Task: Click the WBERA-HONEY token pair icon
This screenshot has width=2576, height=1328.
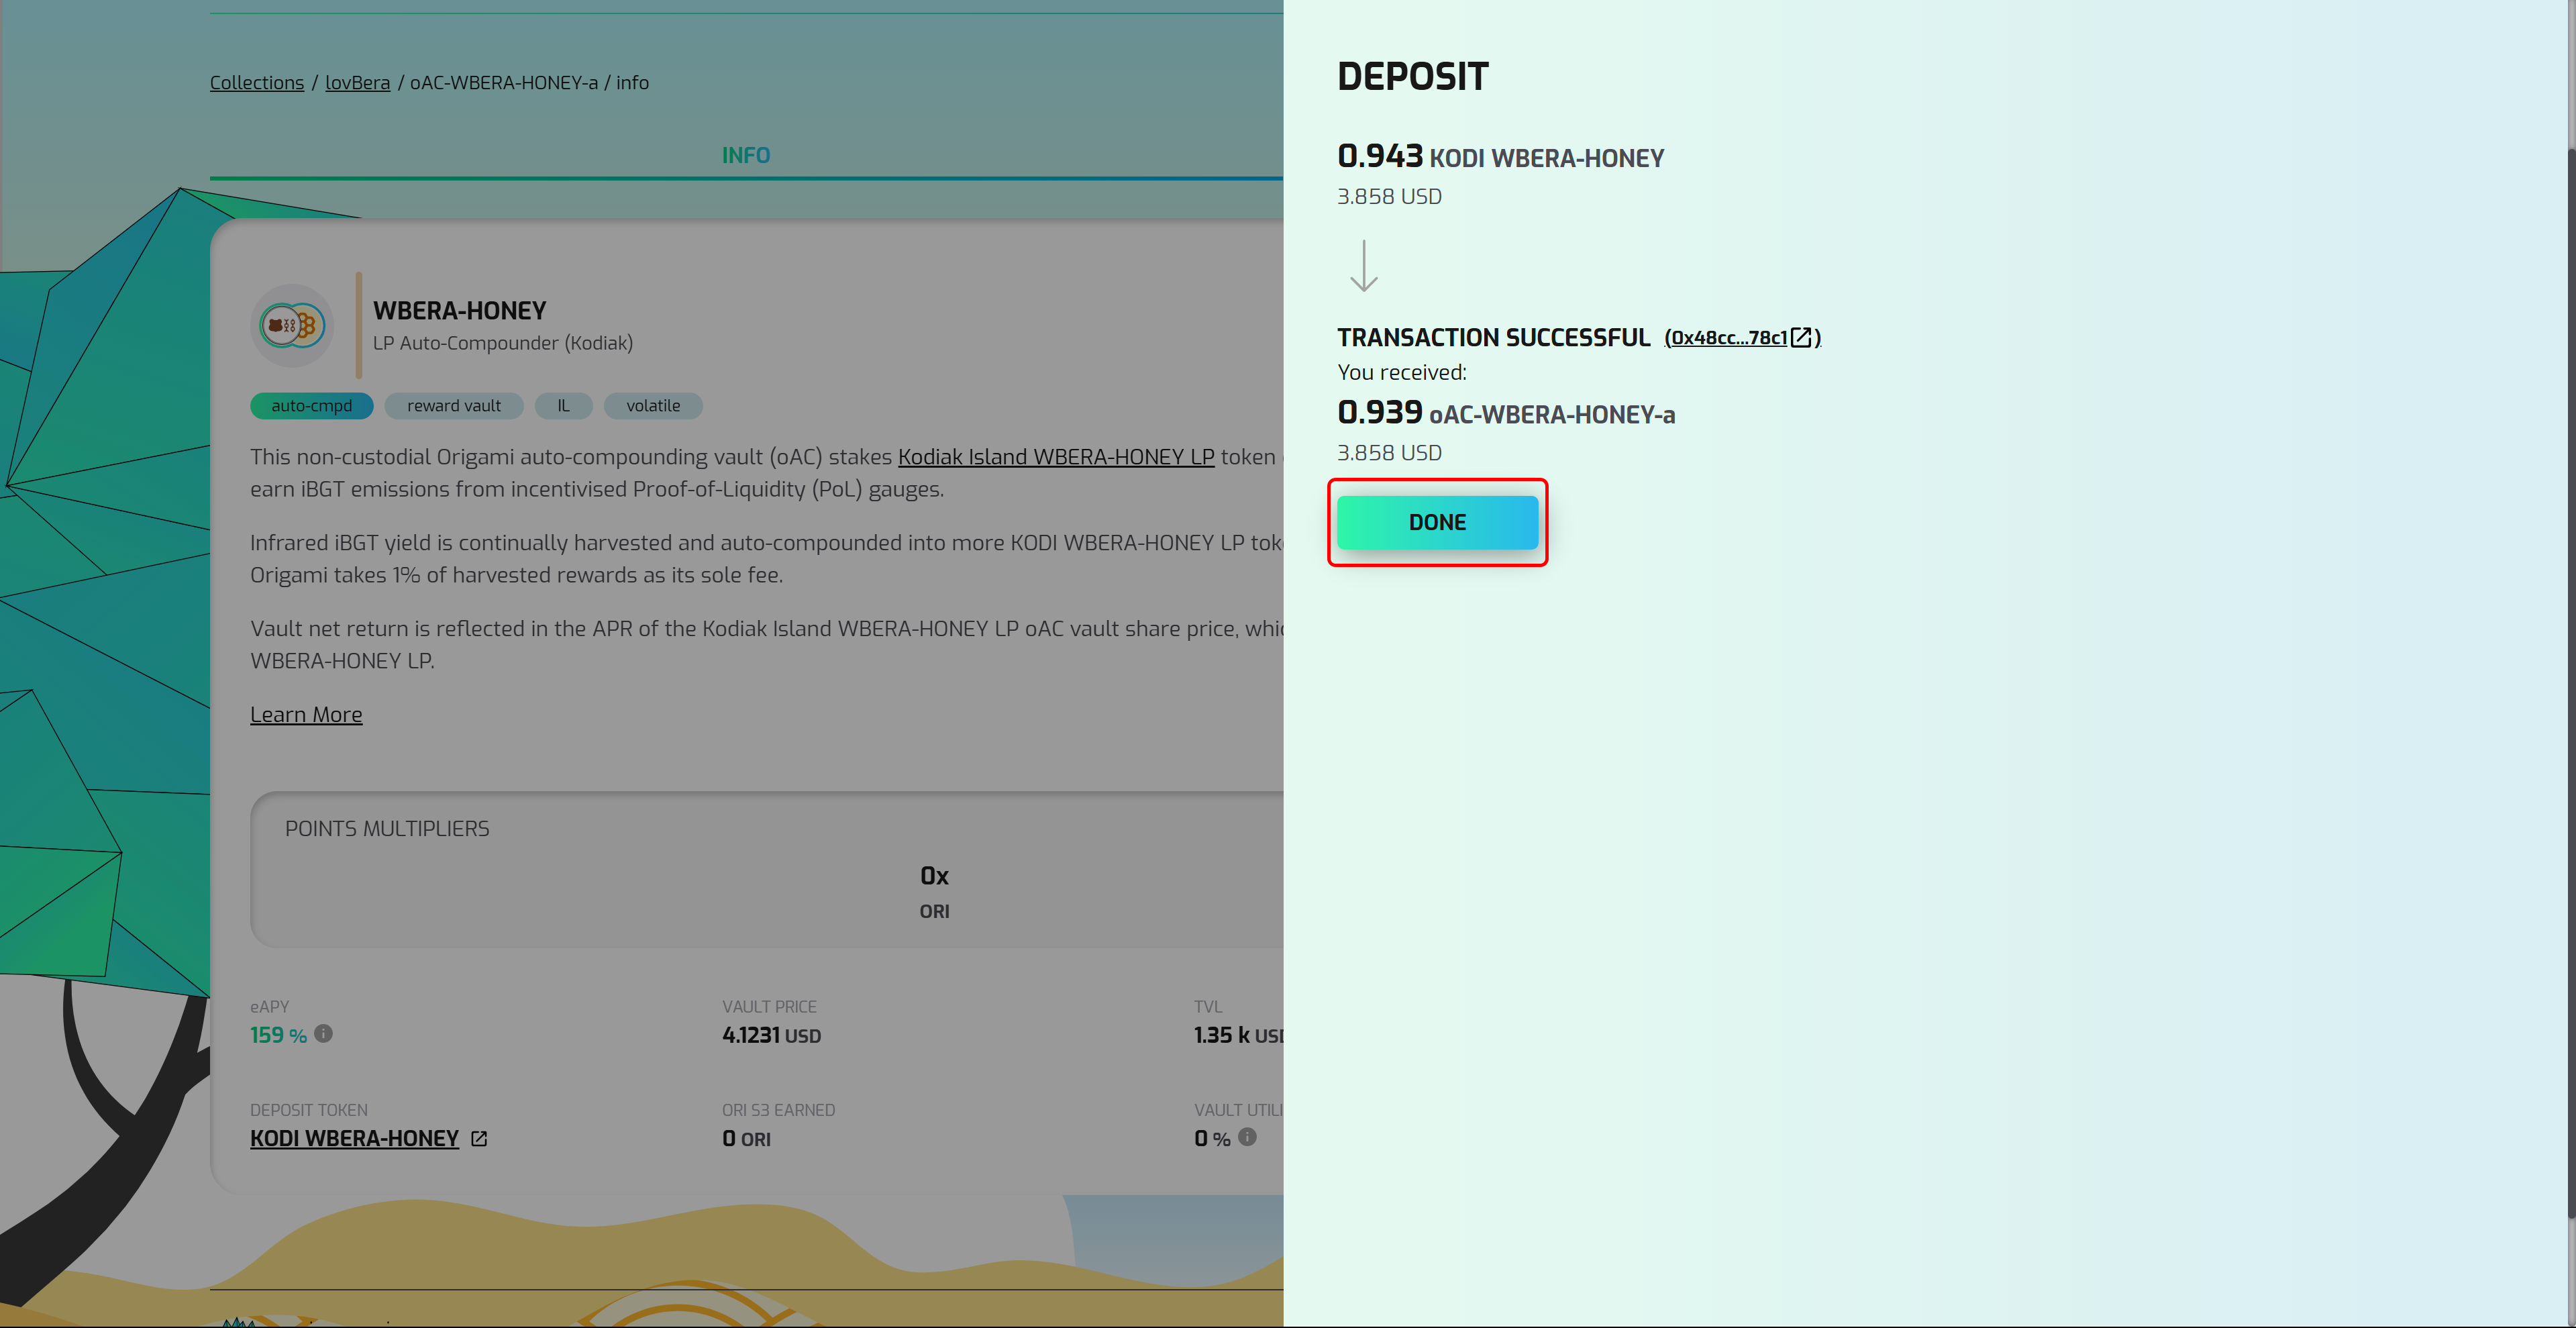Action: 291,325
